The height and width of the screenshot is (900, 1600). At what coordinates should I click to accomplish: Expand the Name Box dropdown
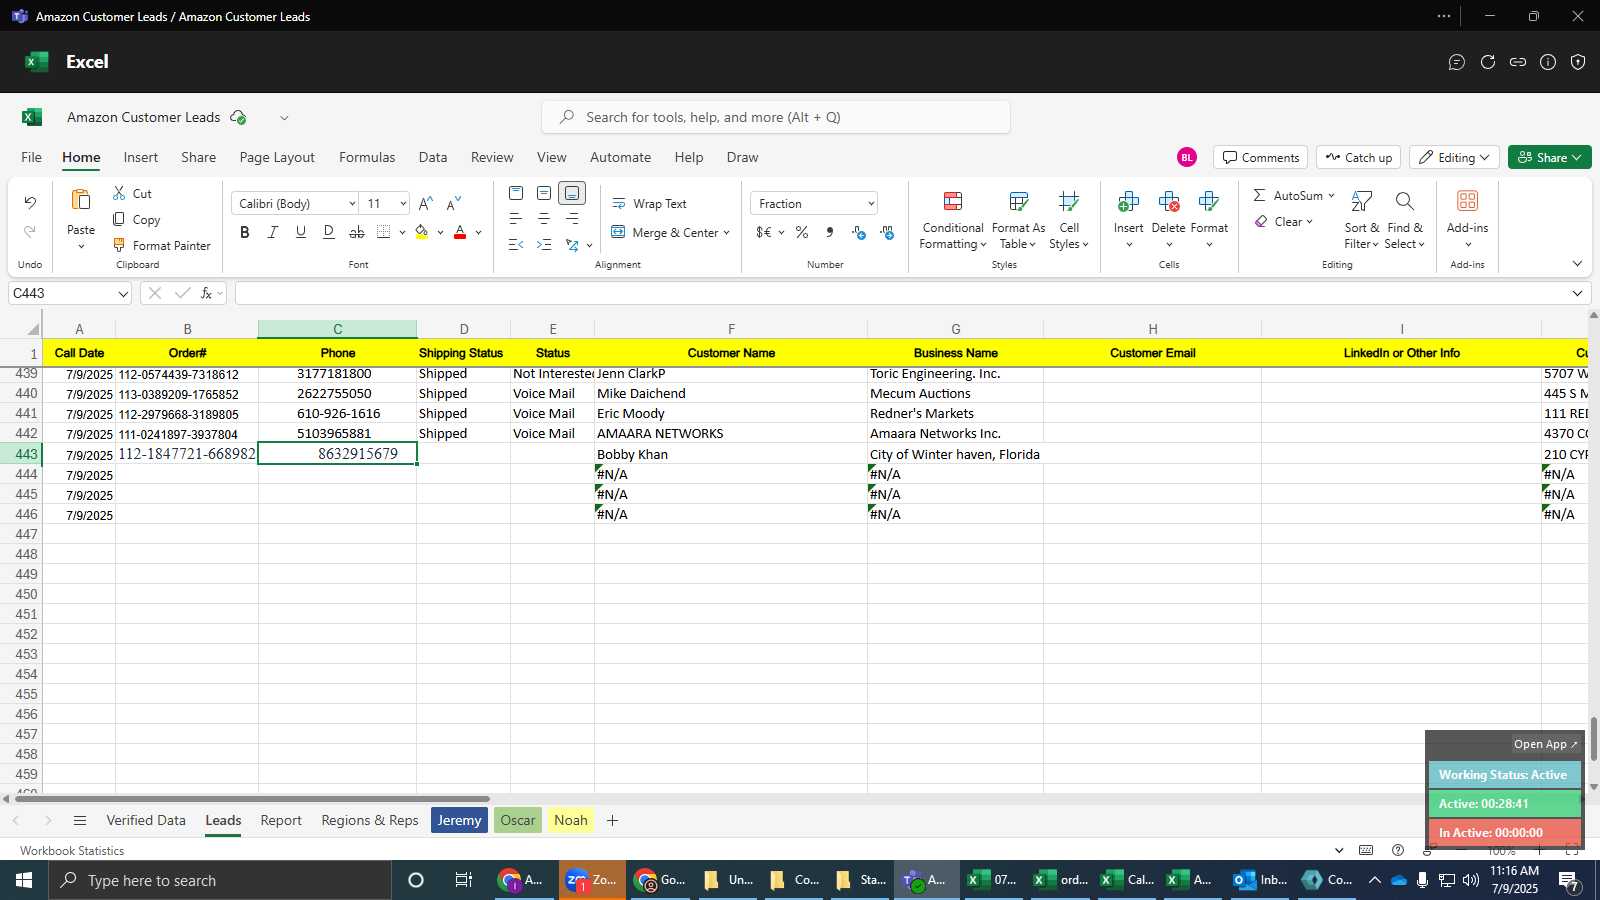[123, 293]
